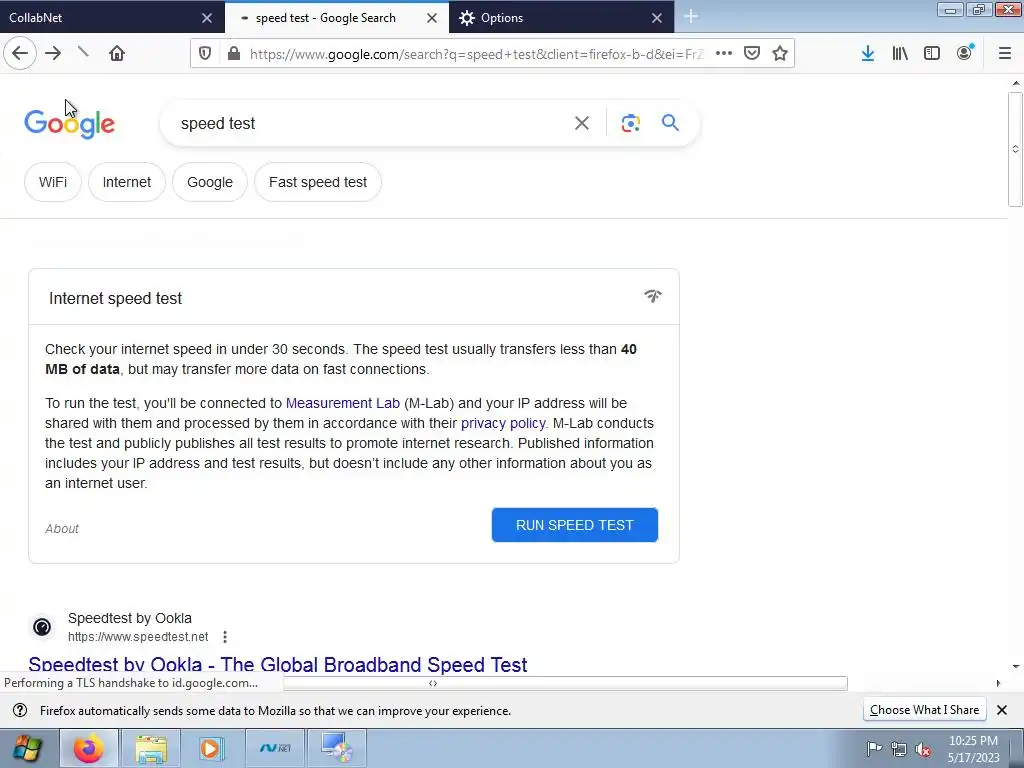Click the Google logo
This screenshot has width=1024, height=768.
[x=69, y=123]
